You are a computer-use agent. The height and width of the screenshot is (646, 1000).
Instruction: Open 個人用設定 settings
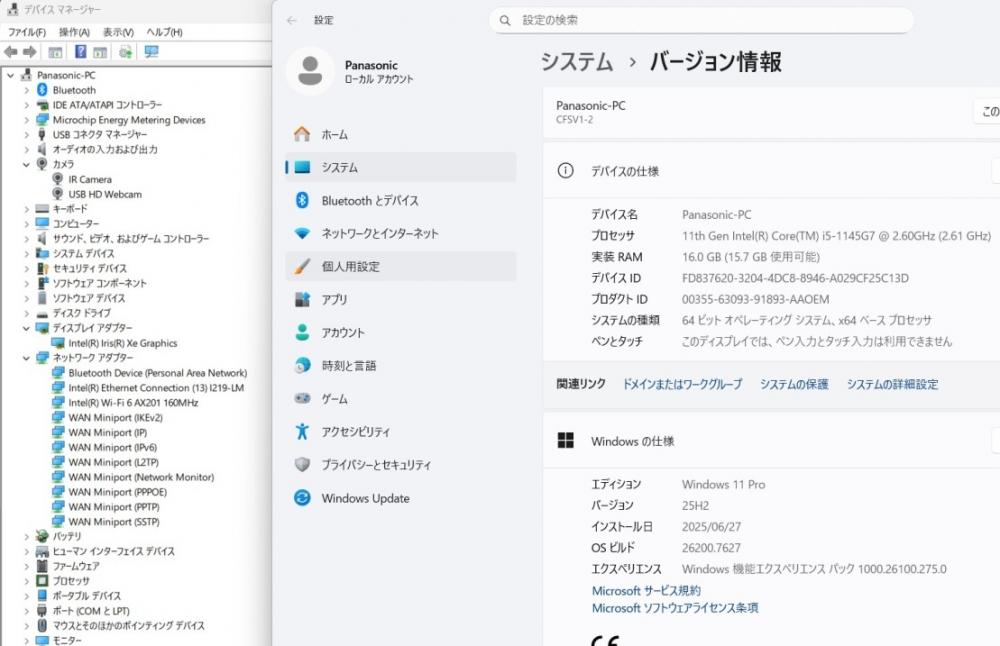401,267
